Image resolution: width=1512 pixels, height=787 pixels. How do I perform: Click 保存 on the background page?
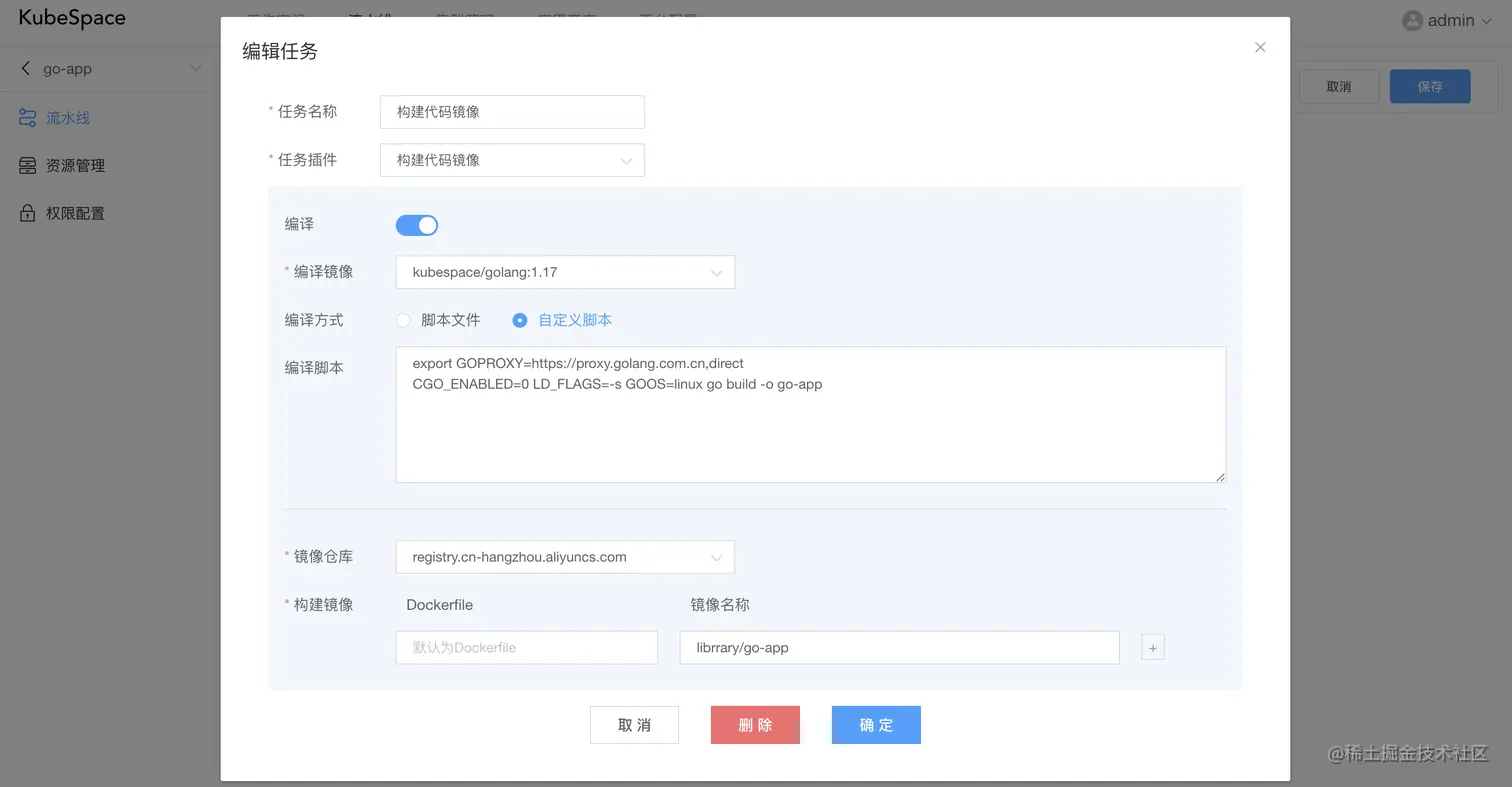pyautogui.click(x=1430, y=87)
